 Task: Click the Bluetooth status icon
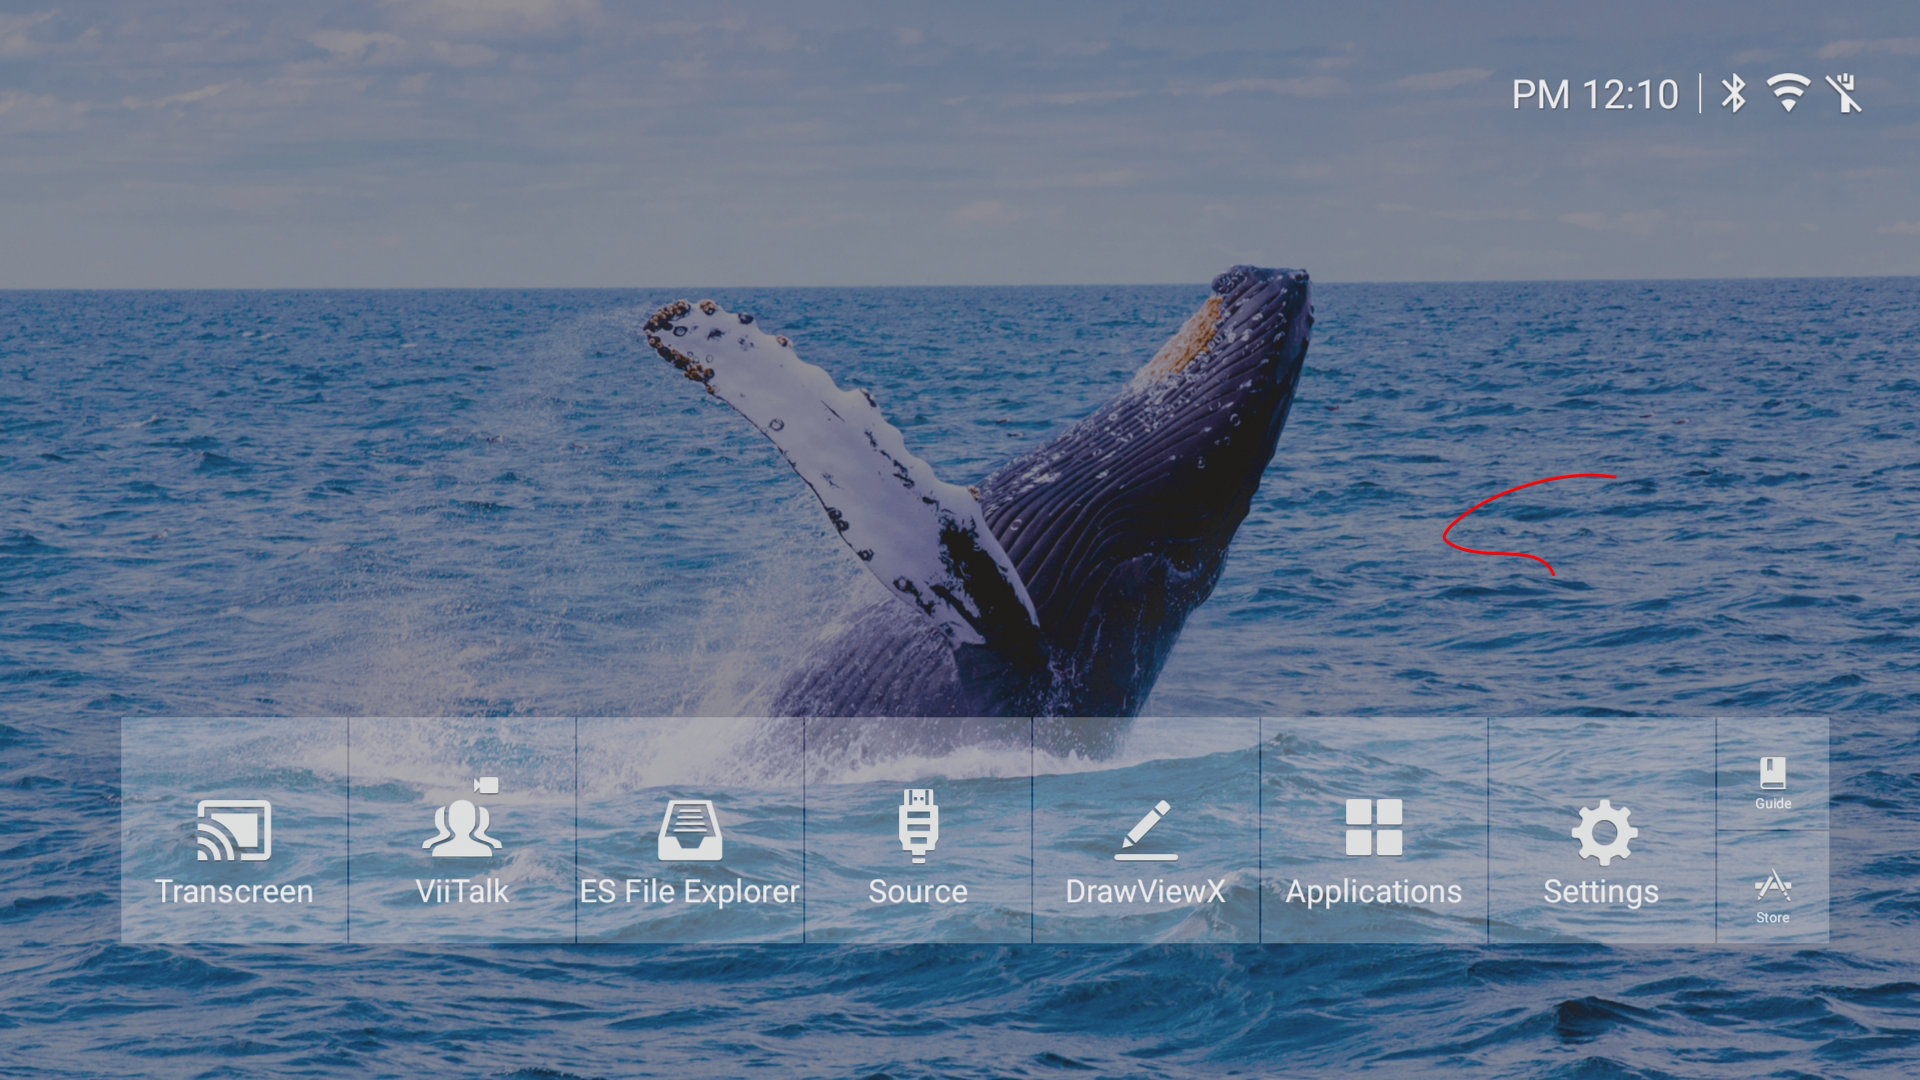(1733, 94)
